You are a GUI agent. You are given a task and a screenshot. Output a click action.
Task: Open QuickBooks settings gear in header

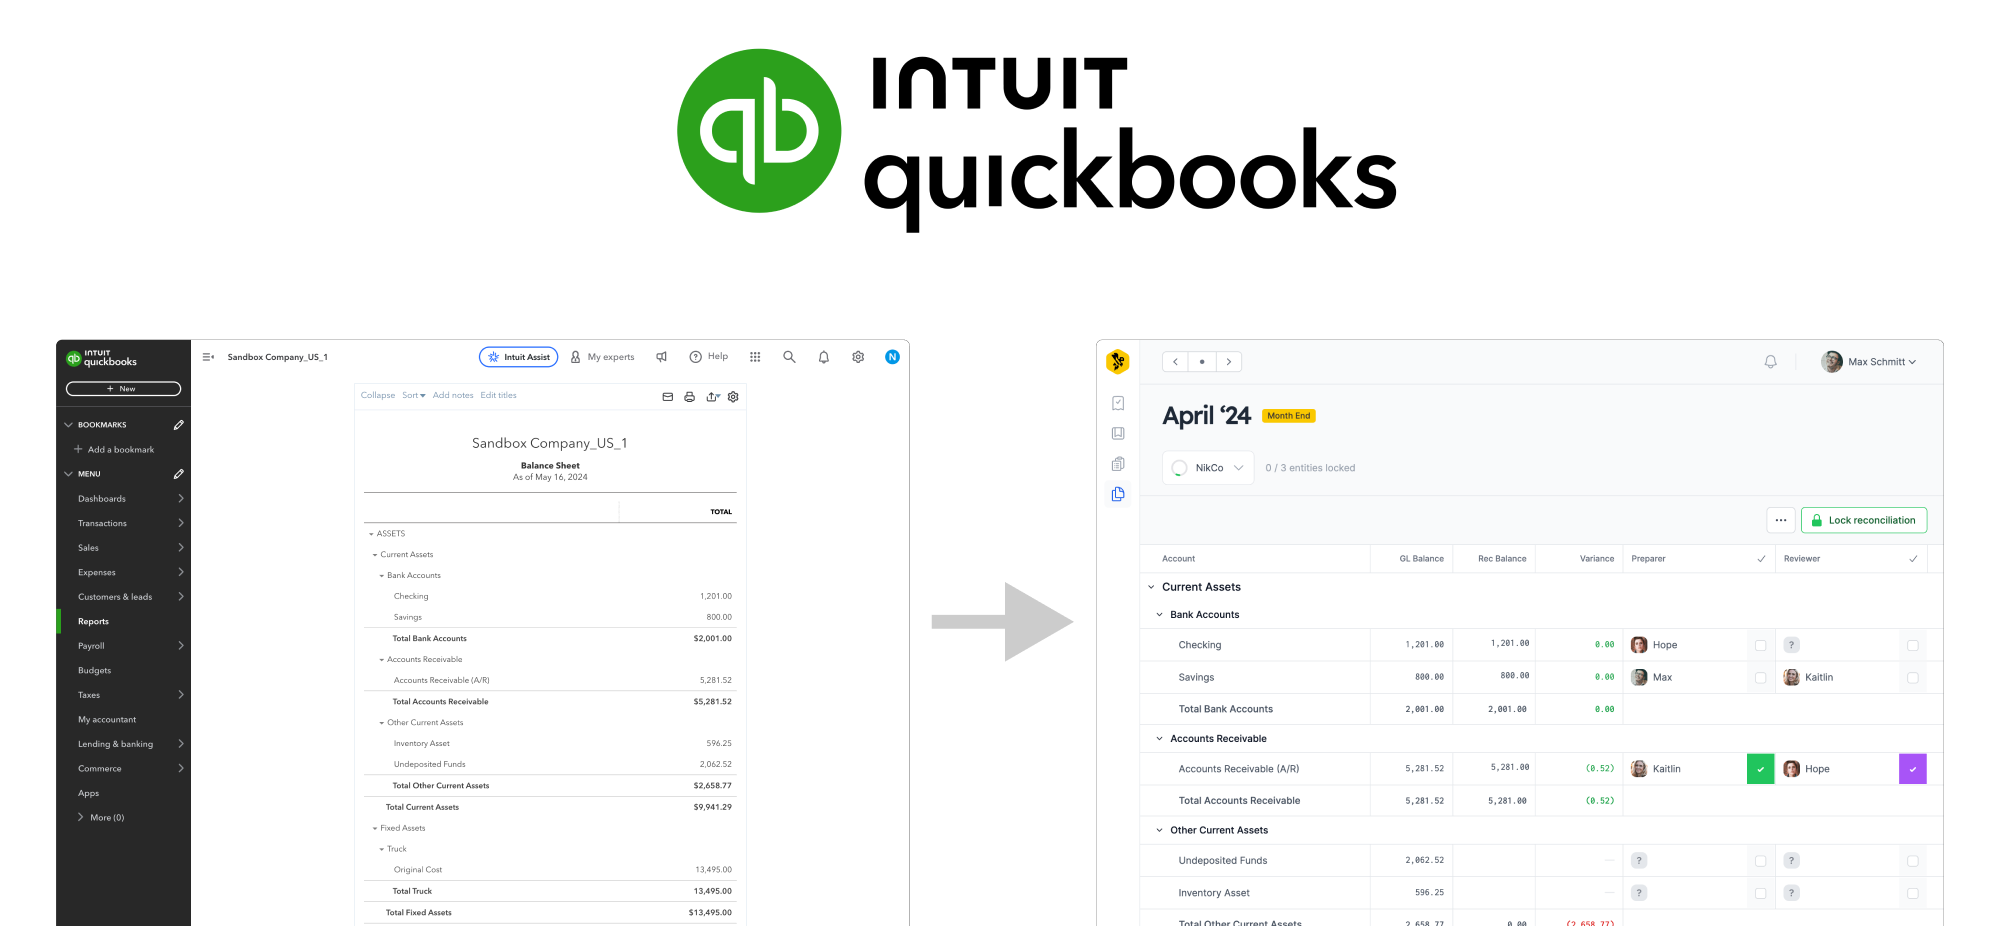tap(858, 357)
